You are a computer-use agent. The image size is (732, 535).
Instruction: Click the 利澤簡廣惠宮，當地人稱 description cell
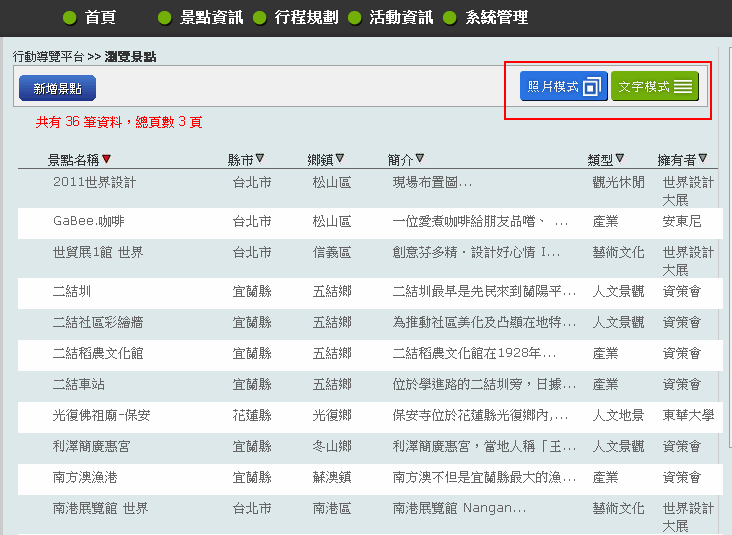click(x=484, y=446)
